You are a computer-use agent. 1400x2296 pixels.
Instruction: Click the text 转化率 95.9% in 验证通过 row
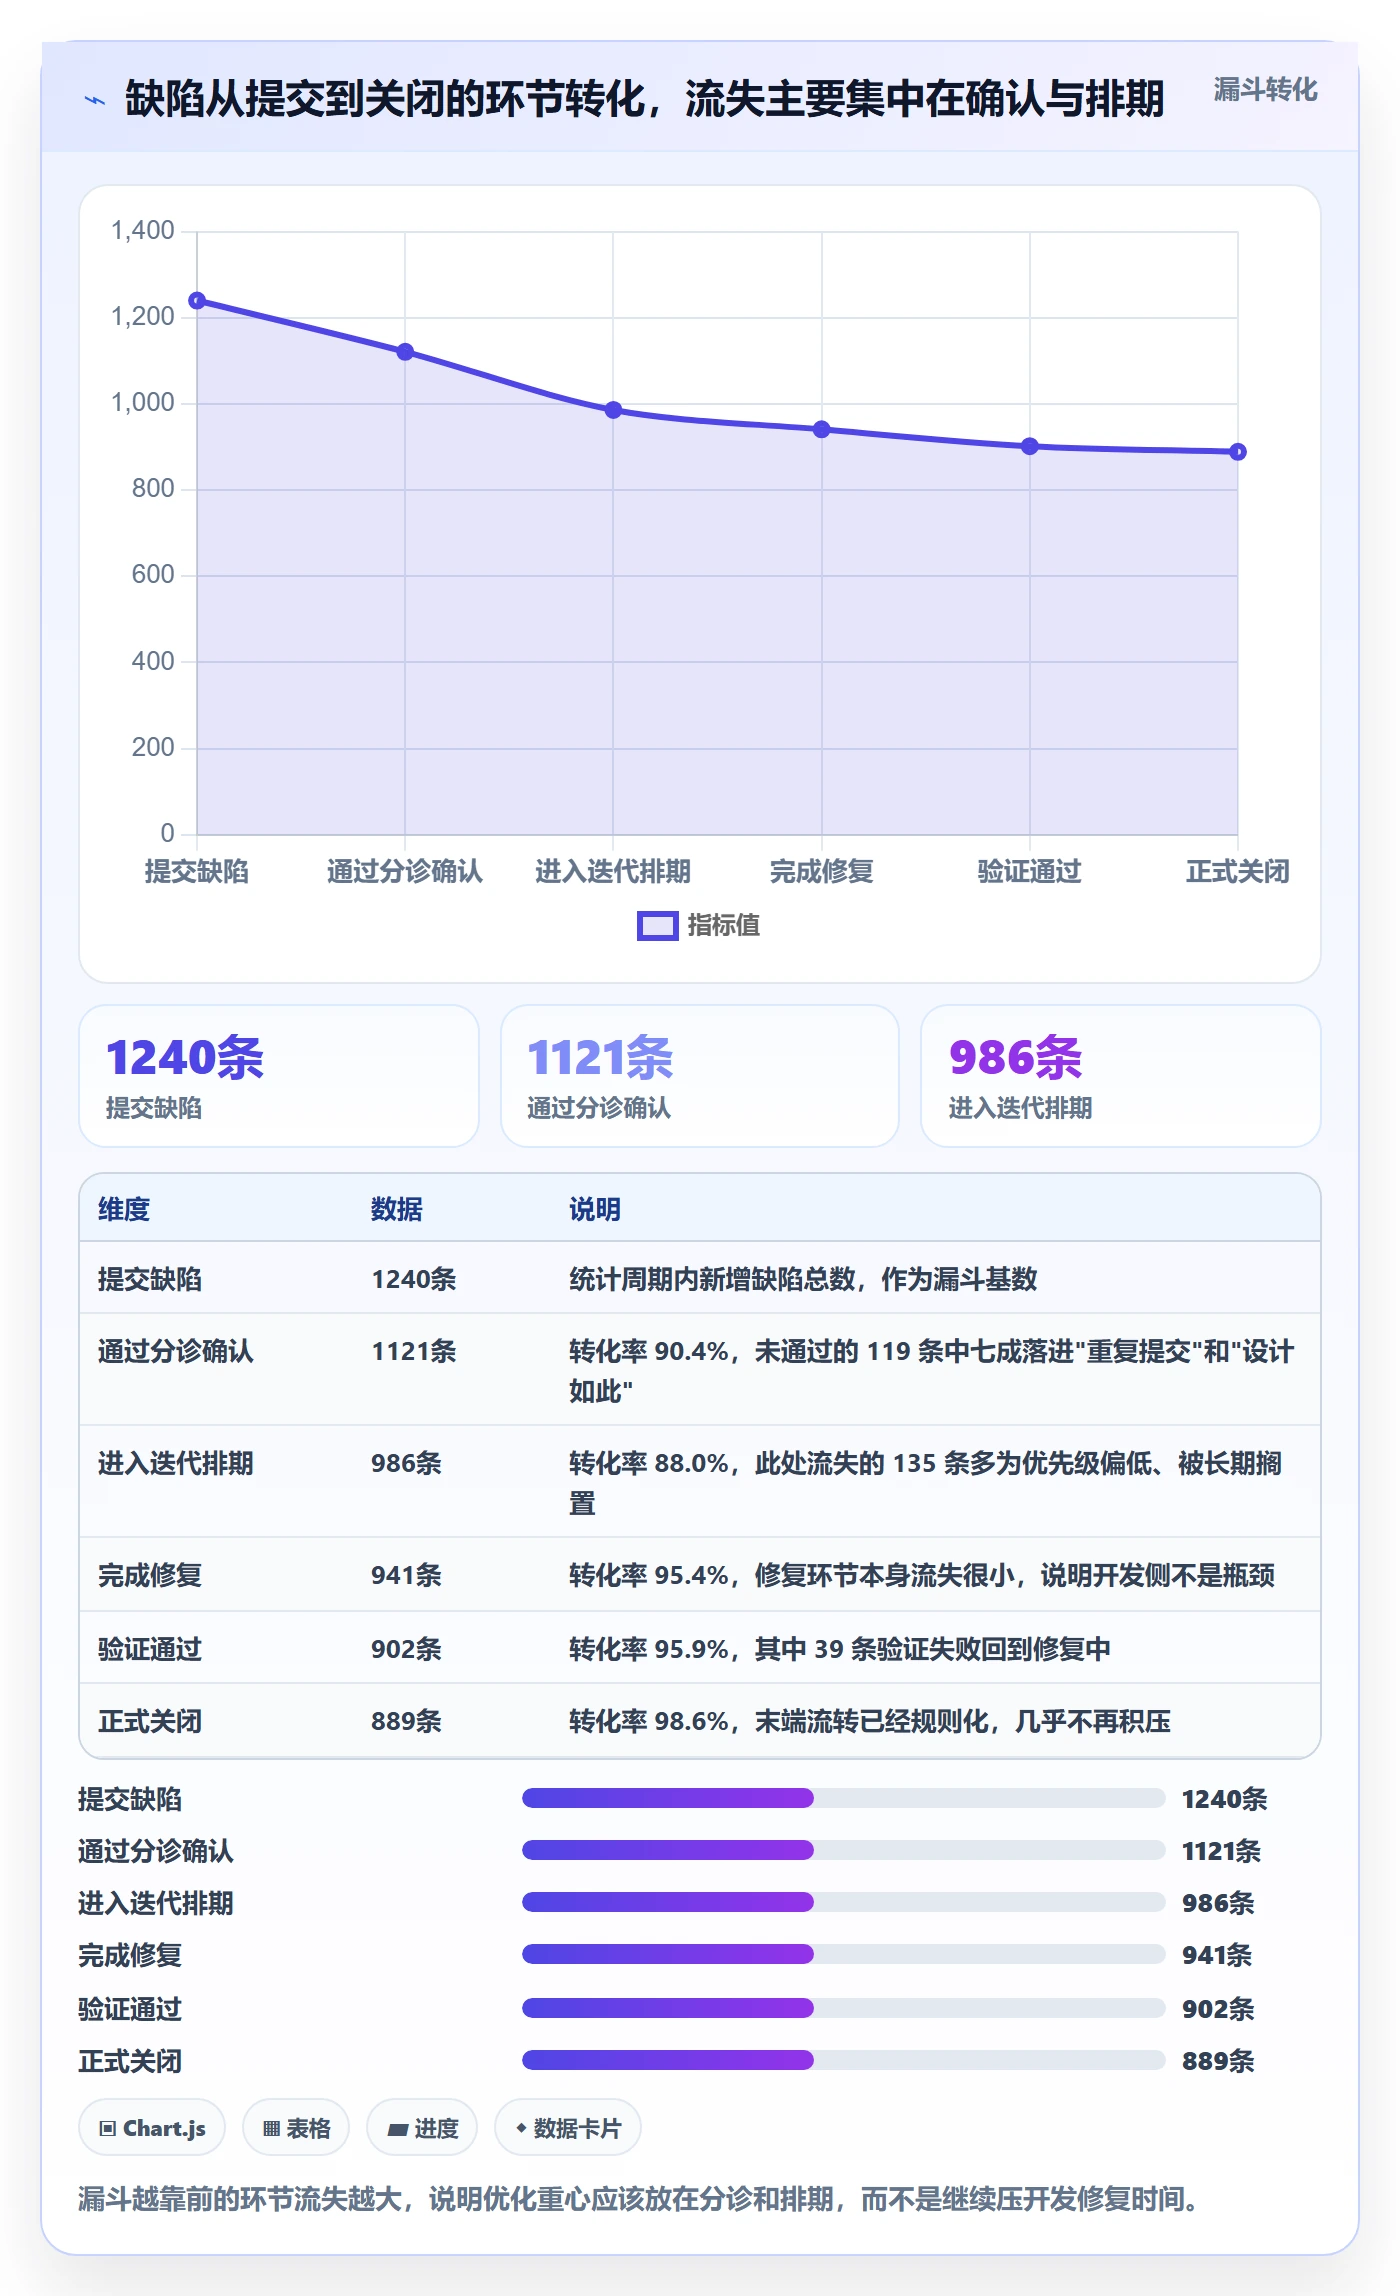coord(649,1649)
